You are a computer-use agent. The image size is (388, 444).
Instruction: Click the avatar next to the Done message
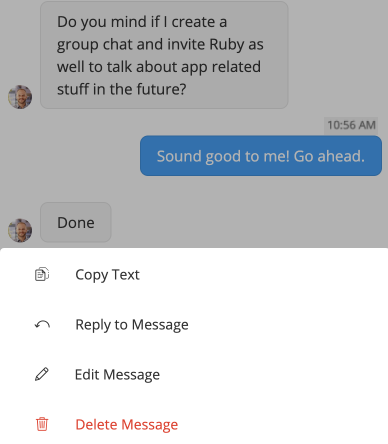point(20,230)
